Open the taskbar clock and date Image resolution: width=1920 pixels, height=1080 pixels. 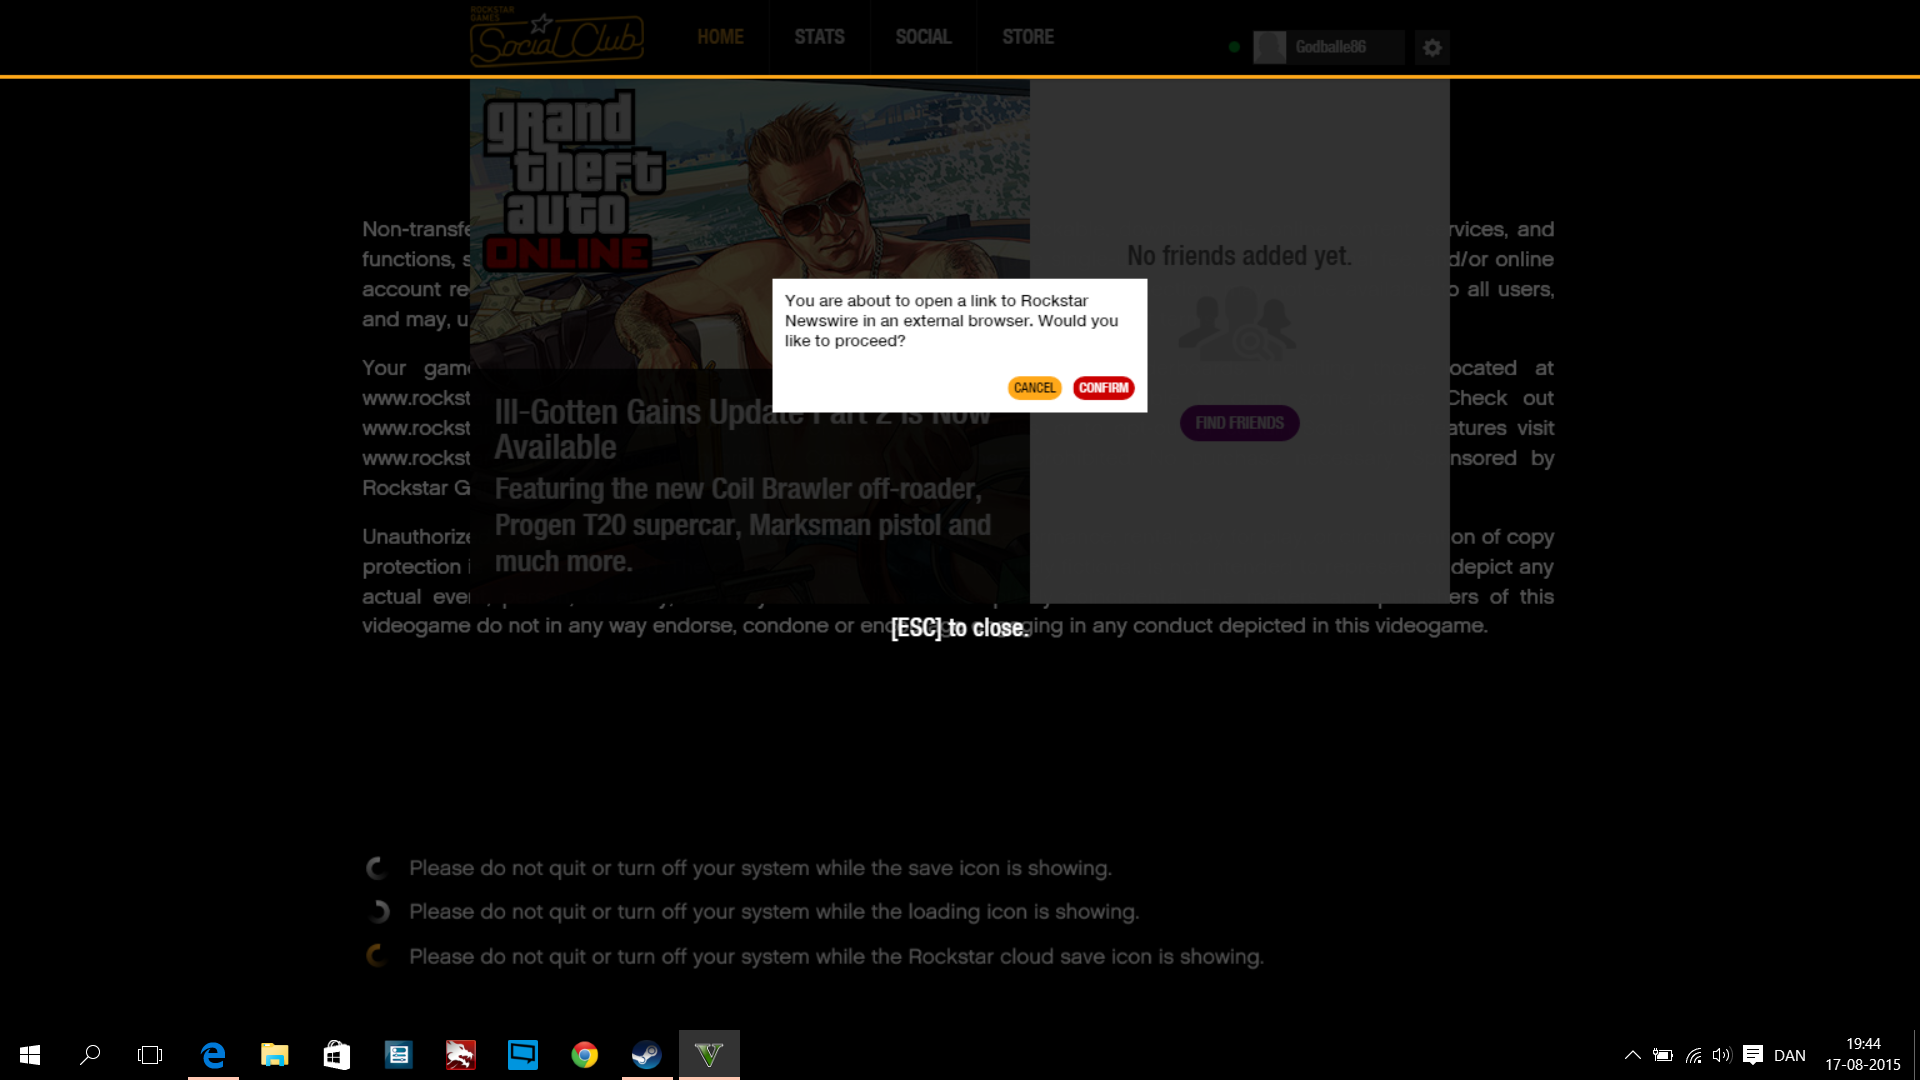(x=1862, y=1055)
